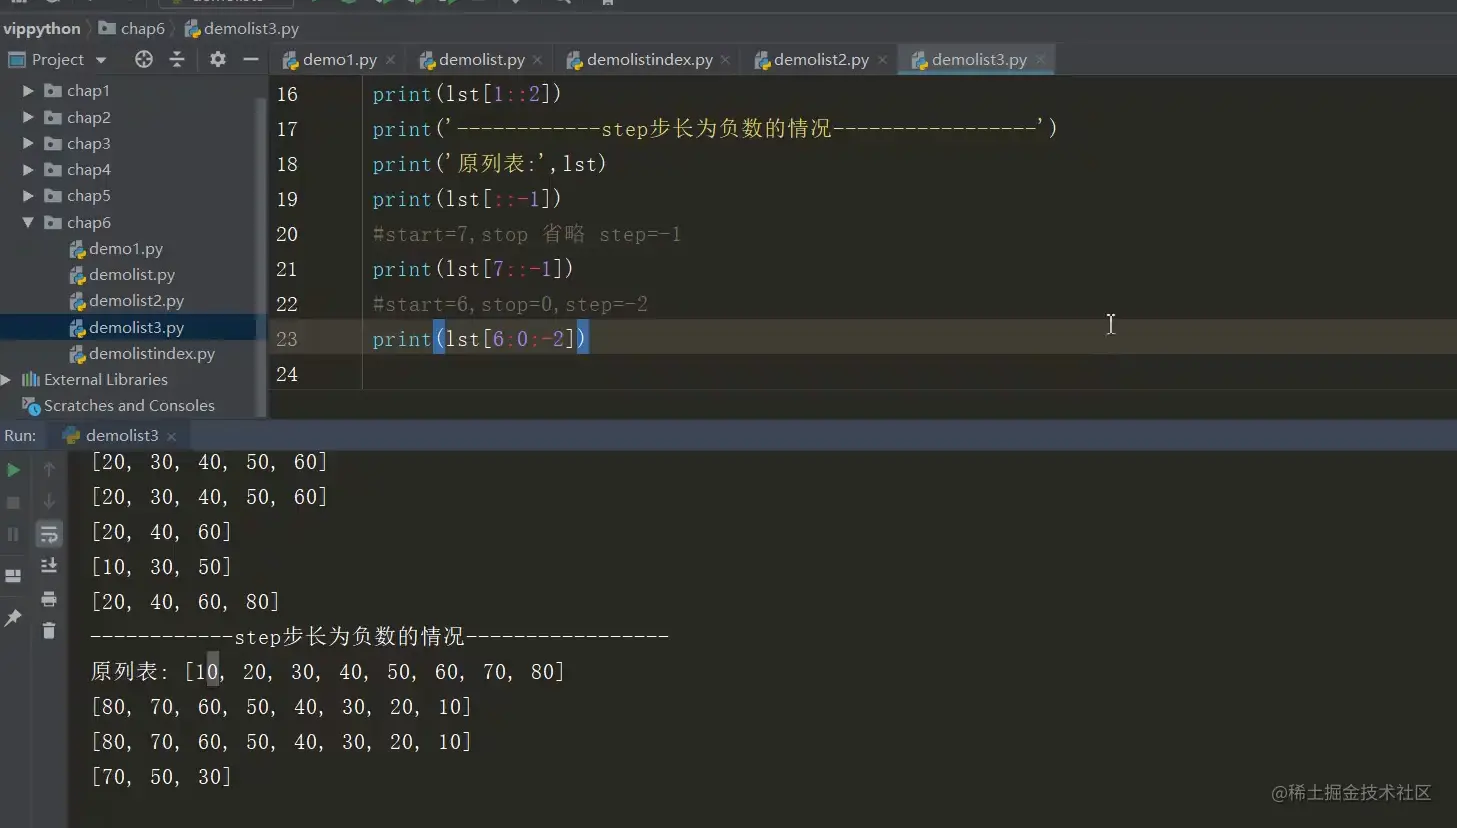The image size is (1457, 828).
Task: Expand the External Libraries node arrow
Action: [x=6, y=380]
